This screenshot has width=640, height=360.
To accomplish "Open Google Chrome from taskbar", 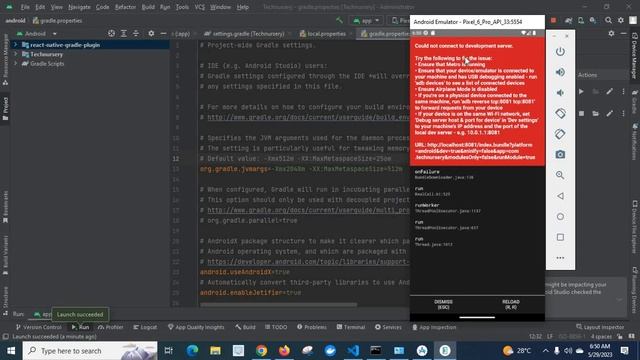I will coord(261,351).
